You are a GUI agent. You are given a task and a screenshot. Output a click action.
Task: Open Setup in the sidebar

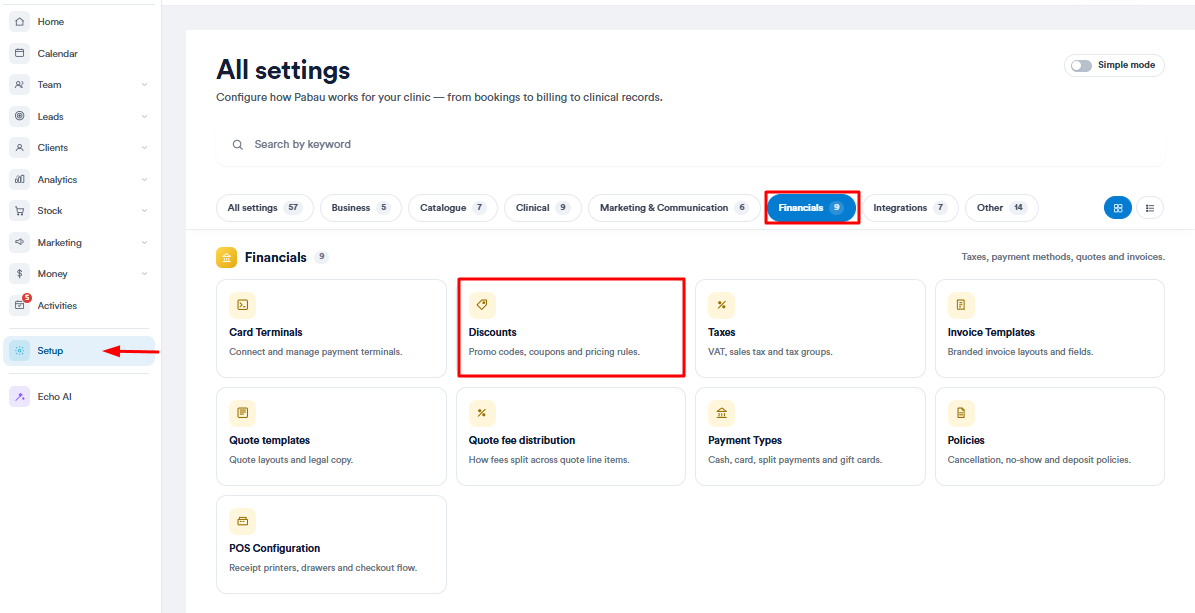point(79,351)
